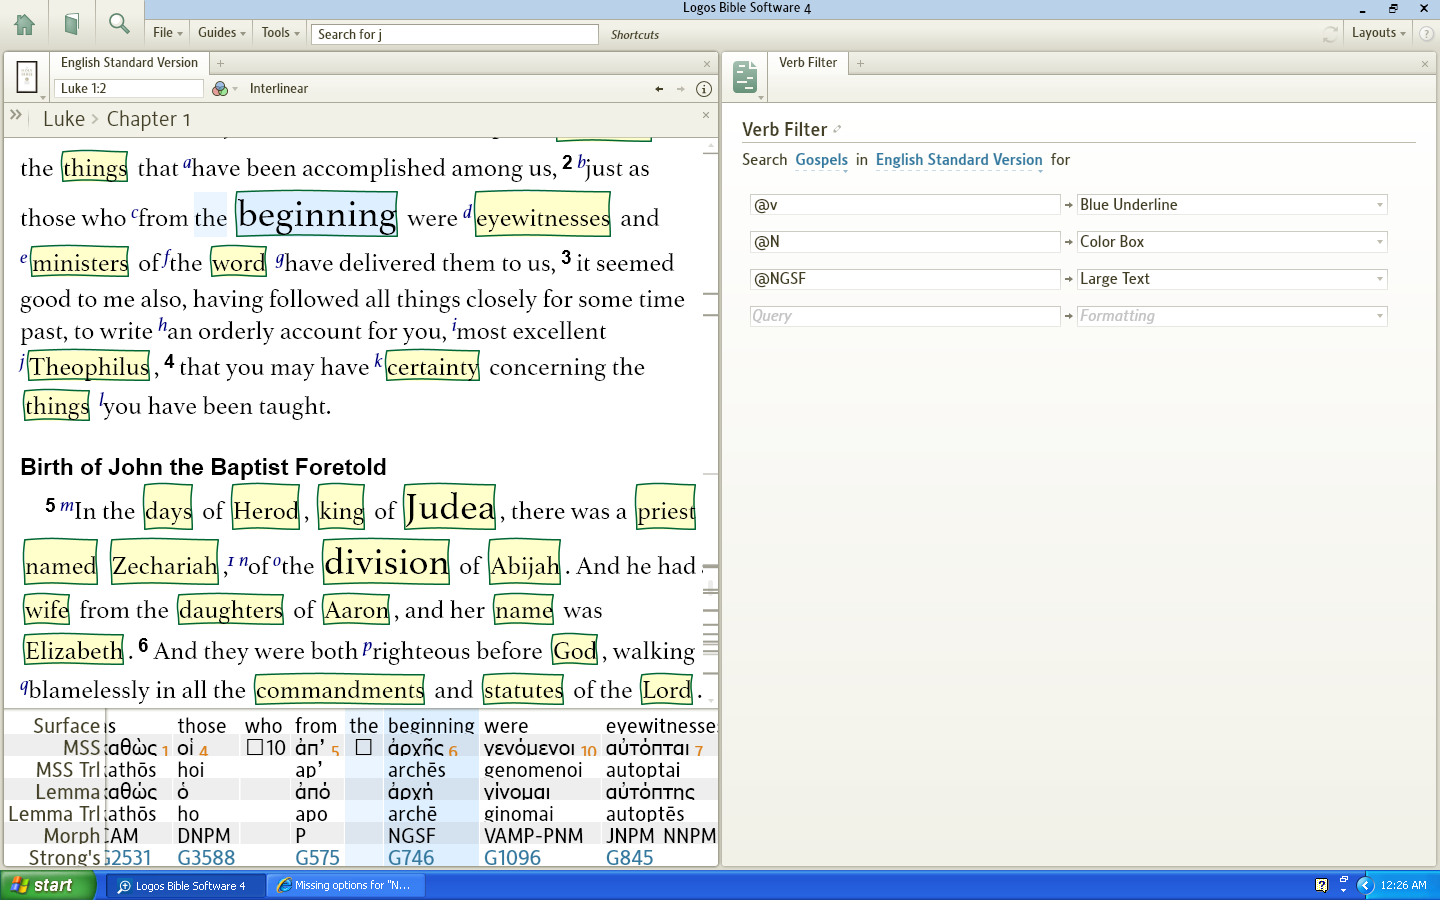Image resolution: width=1440 pixels, height=900 pixels.
Task: Open Strong's number G845
Action: [x=630, y=858]
